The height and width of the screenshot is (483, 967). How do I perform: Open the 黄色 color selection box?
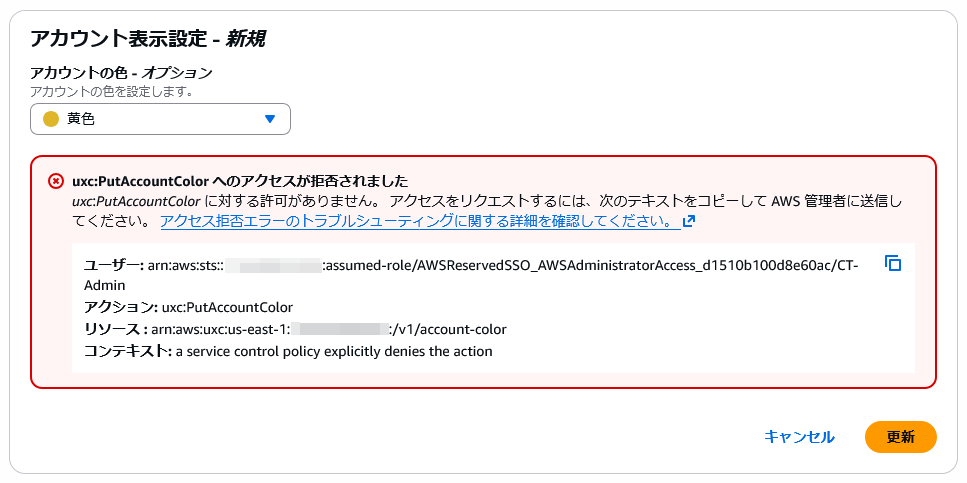(160, 119)
